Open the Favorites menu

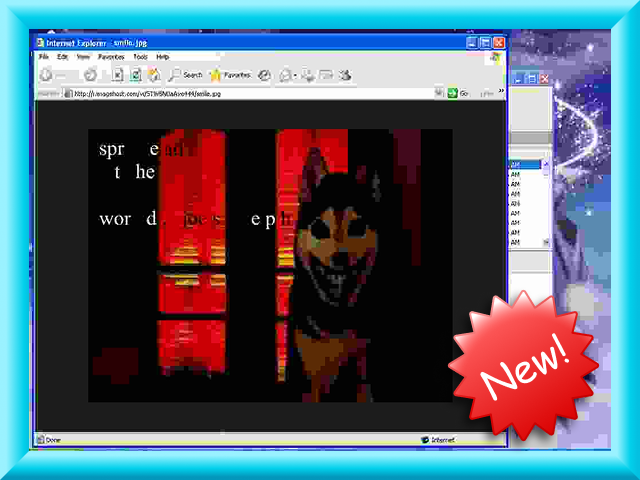(111, 57)
